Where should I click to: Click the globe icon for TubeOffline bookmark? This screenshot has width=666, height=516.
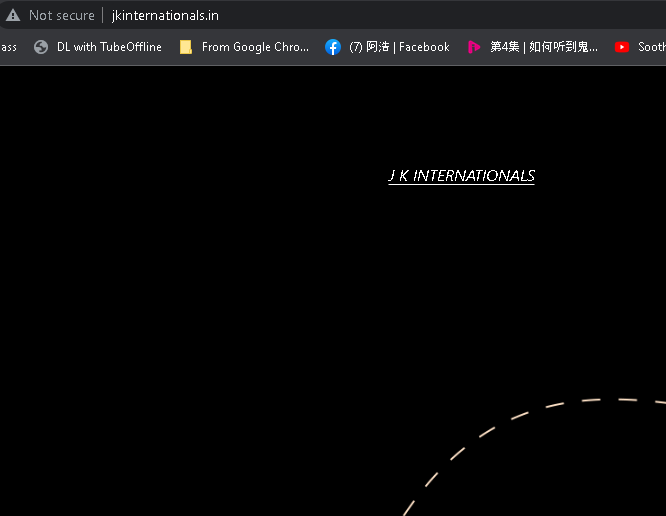(x=41, y=47)
